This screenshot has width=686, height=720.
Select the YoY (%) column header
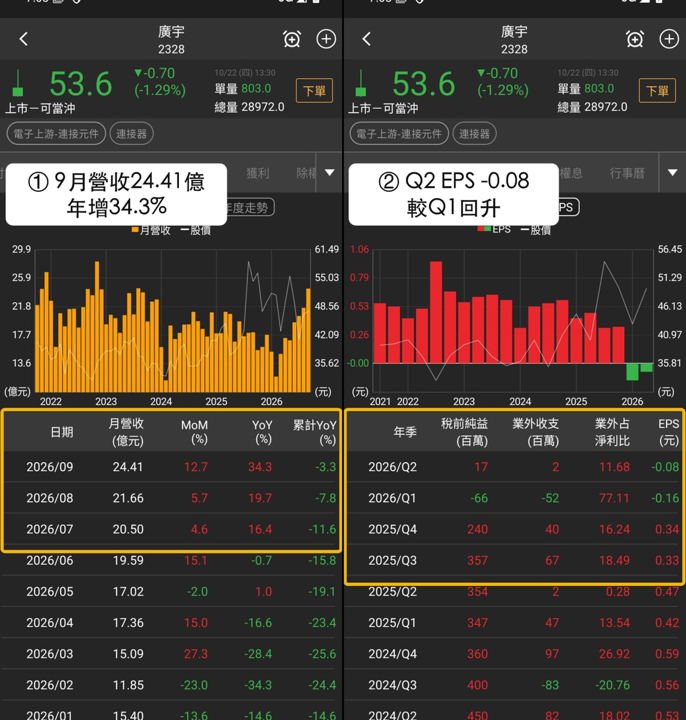[x=262, y=432]
